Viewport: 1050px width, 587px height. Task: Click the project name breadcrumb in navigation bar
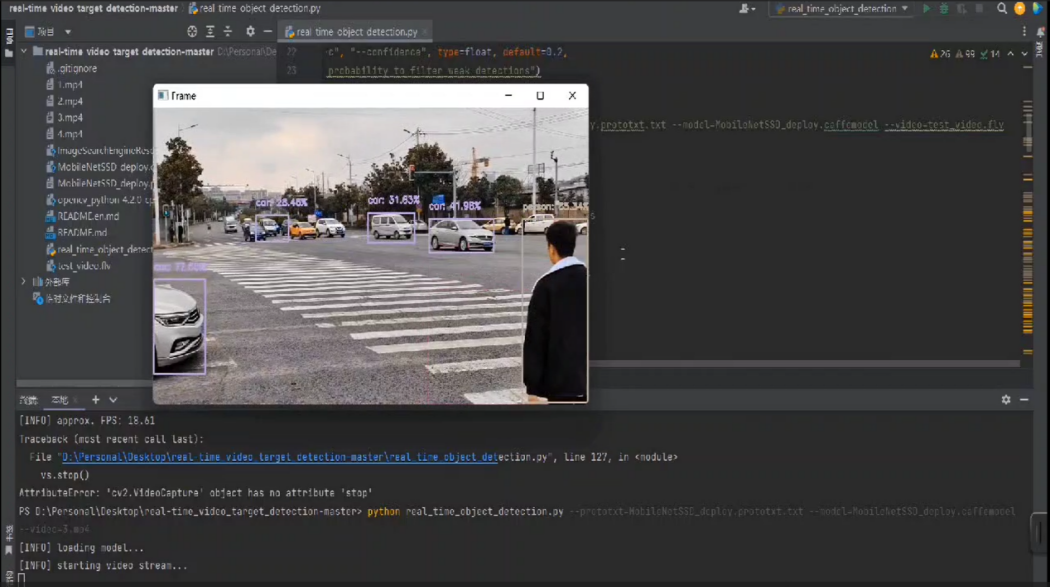[x=93, y=9]
